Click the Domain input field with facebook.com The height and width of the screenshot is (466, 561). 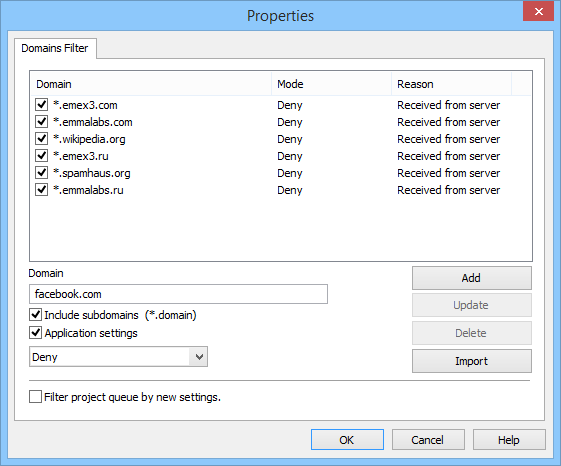click(x=178, y=294)
